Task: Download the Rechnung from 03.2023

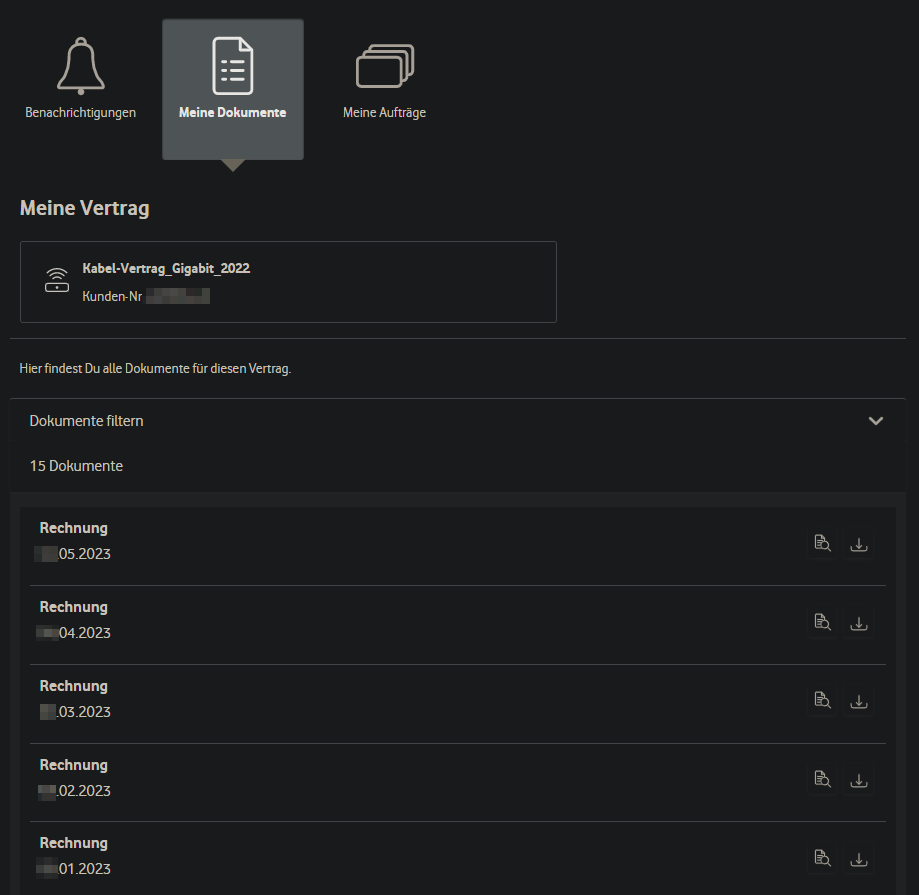Action: [x=859, y=701]
